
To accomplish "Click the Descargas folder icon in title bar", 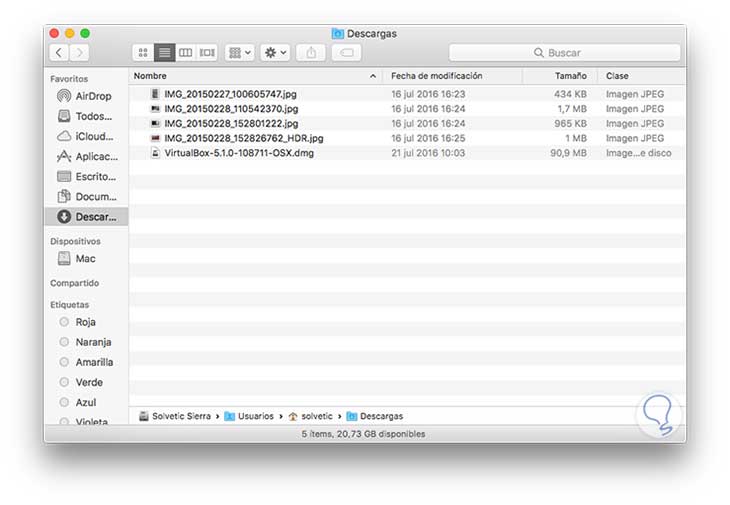I will point(338,34).
